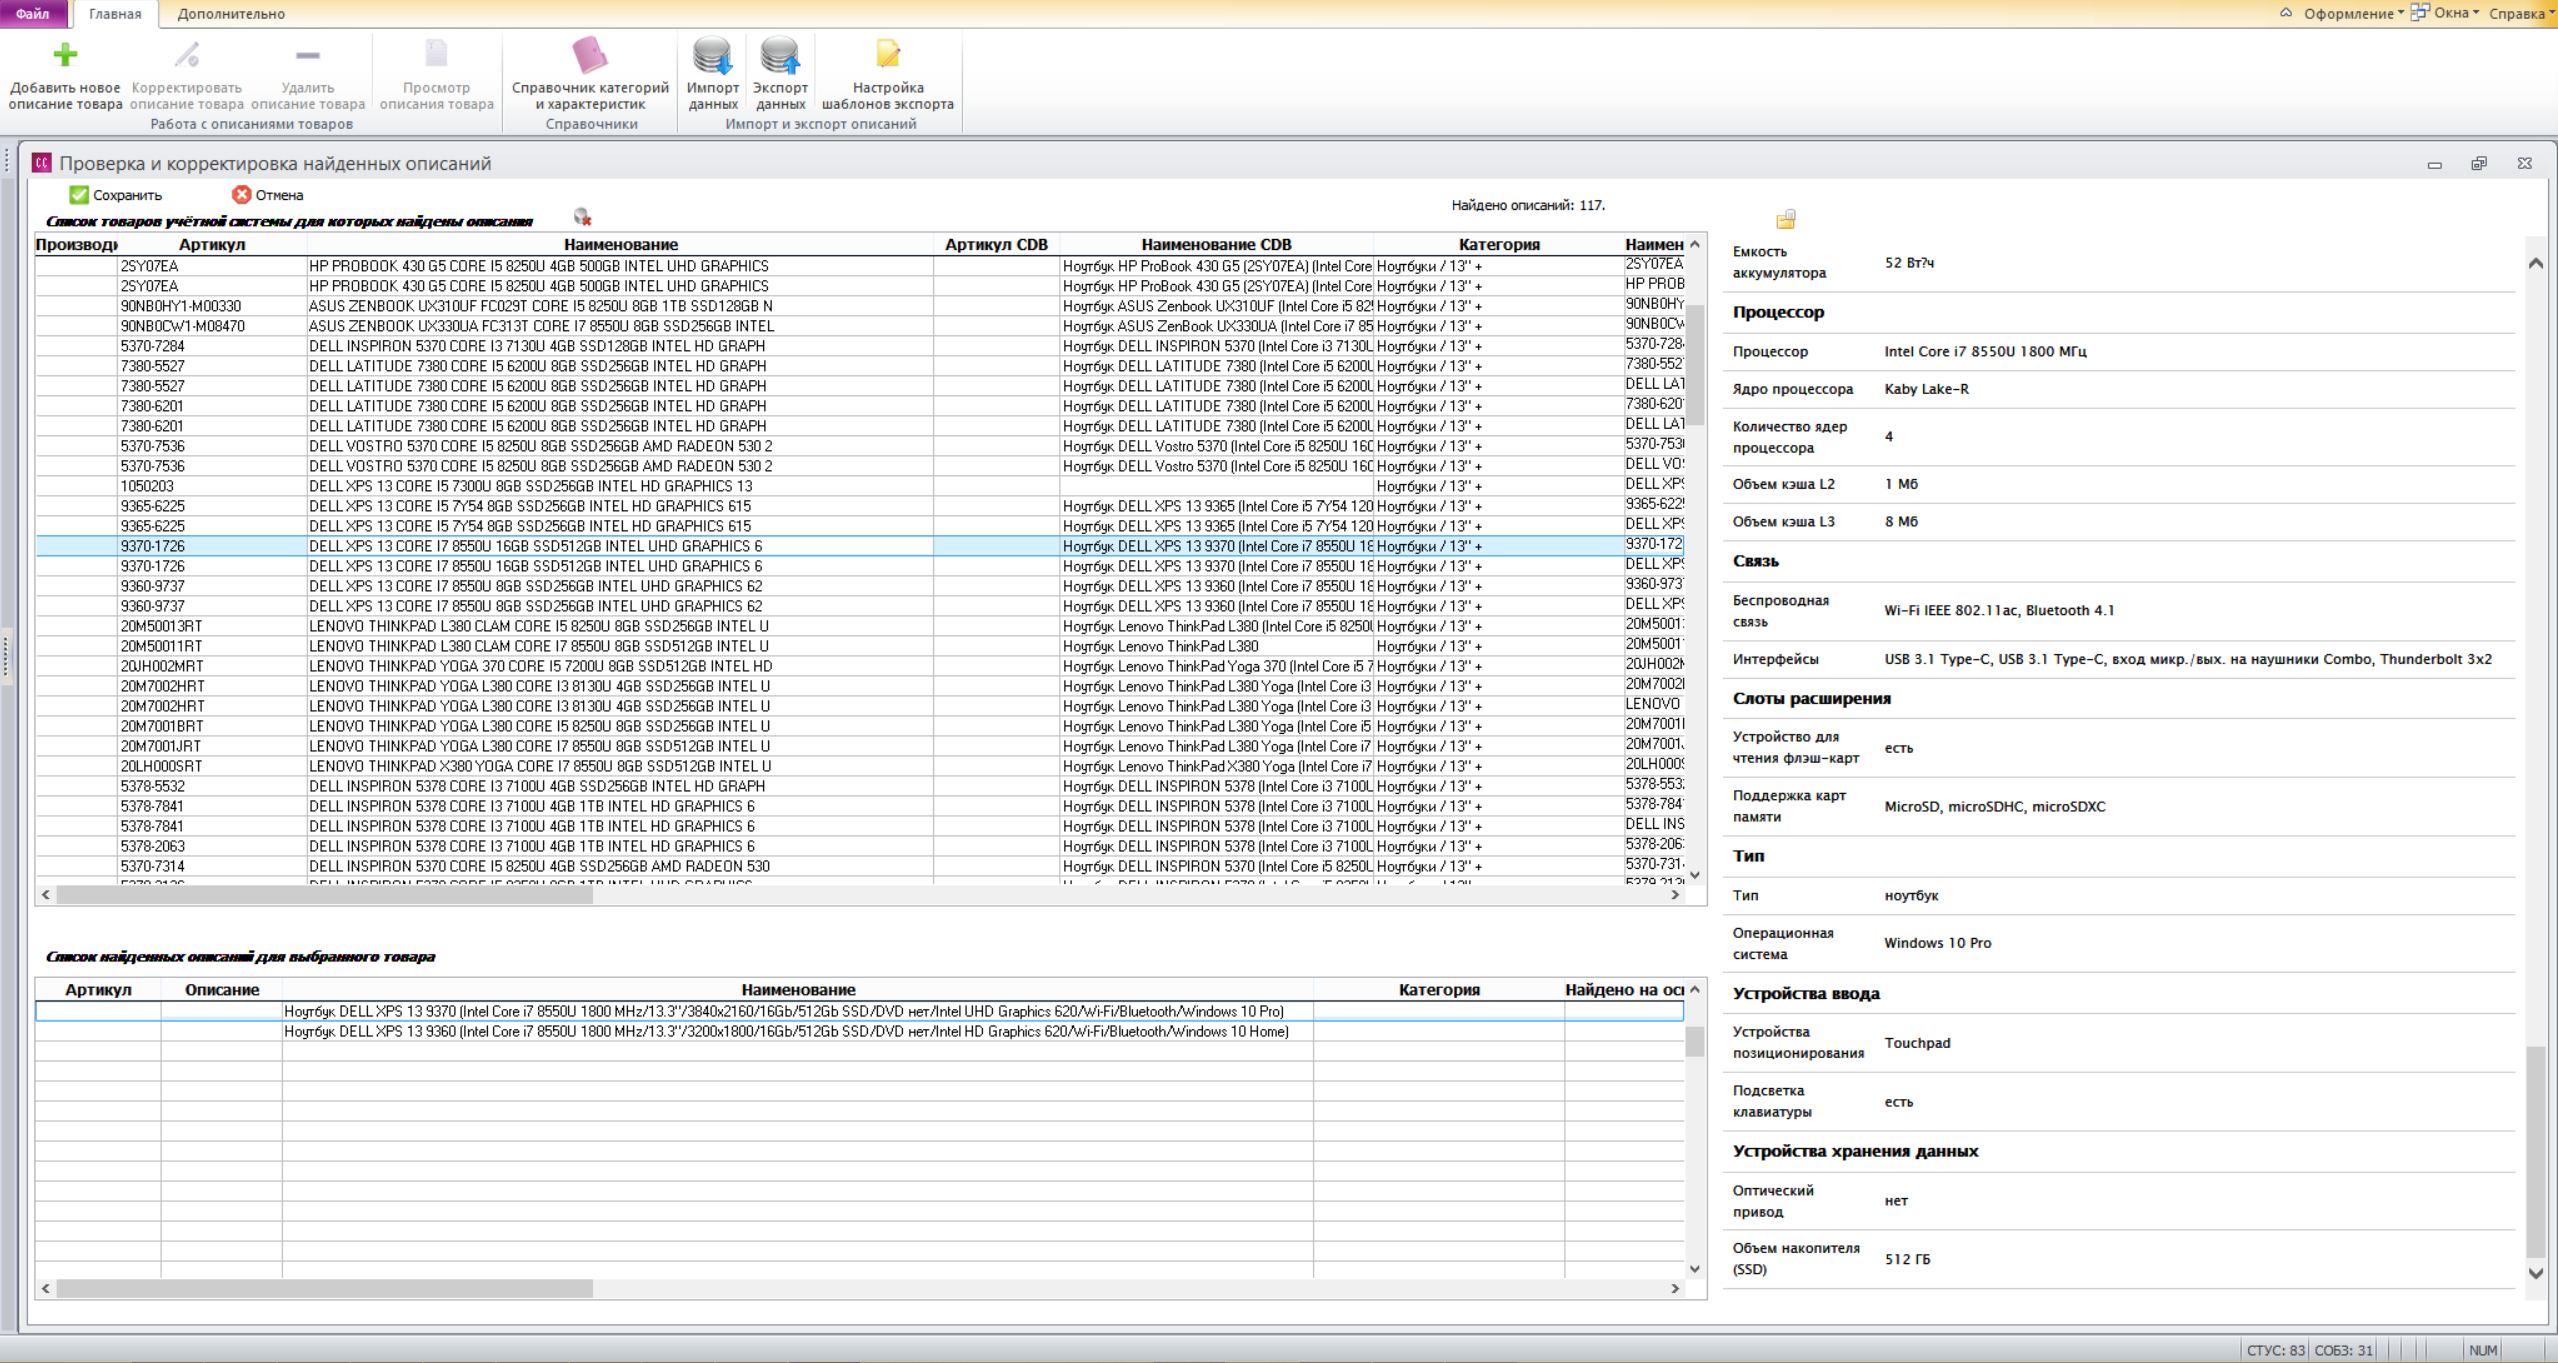Click the 'Наименование CDB' column header

(x=1216, y=244)
